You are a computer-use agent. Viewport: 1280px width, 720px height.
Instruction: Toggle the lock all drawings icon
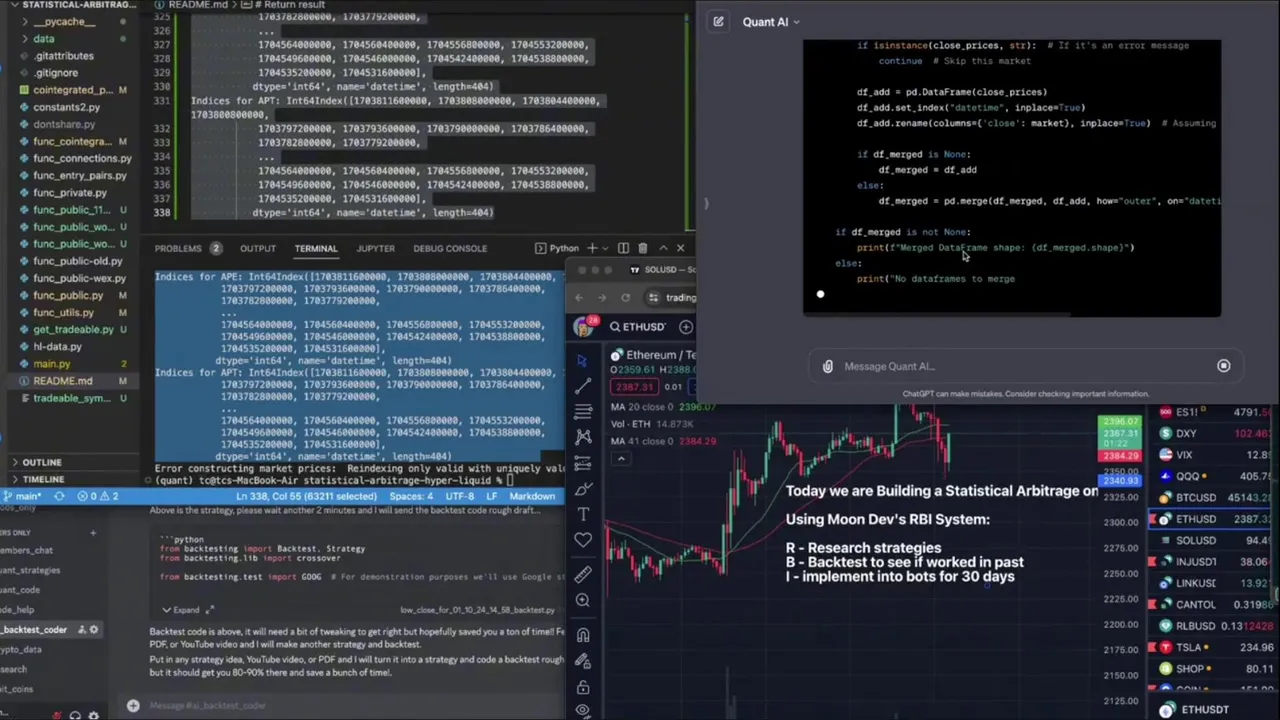[x=583, y=687]
